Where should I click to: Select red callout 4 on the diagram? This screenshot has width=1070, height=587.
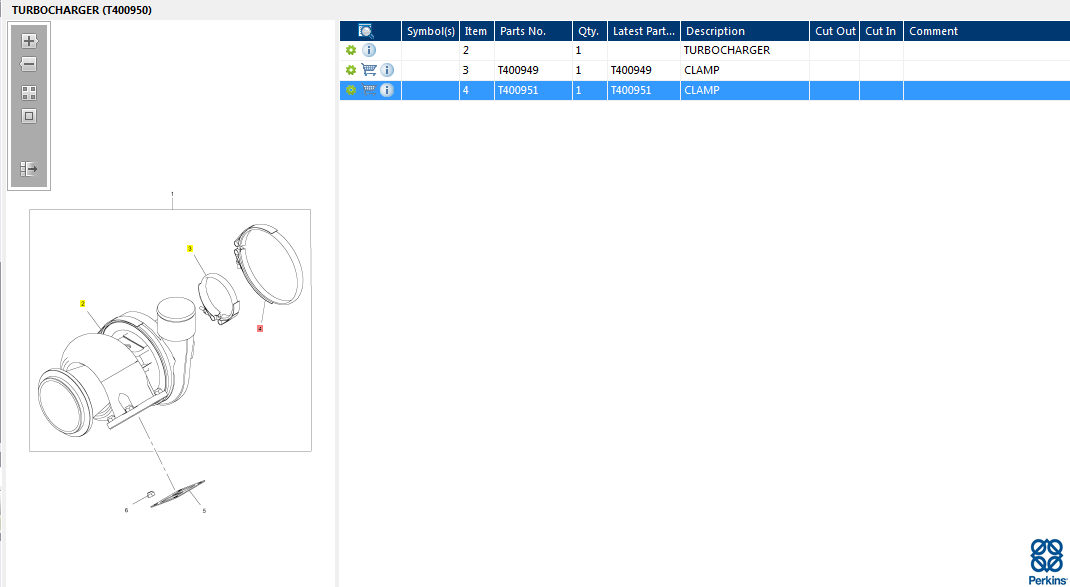260,329
